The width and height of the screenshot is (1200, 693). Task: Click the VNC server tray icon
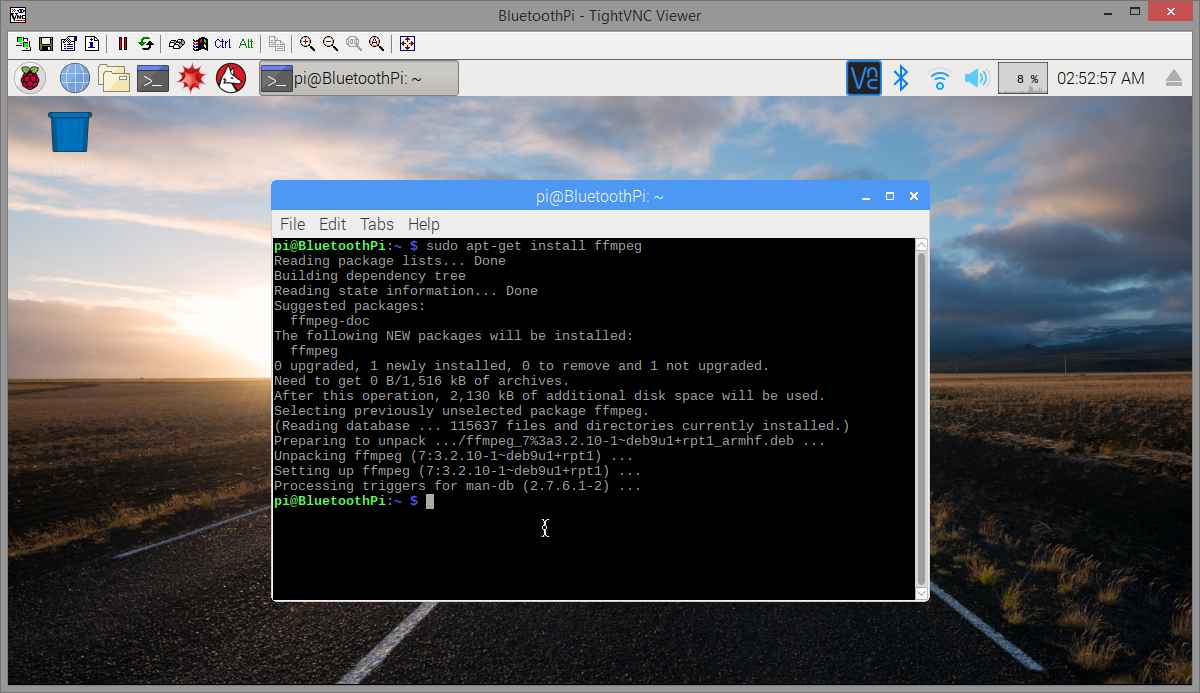click(x=864, y=78)
